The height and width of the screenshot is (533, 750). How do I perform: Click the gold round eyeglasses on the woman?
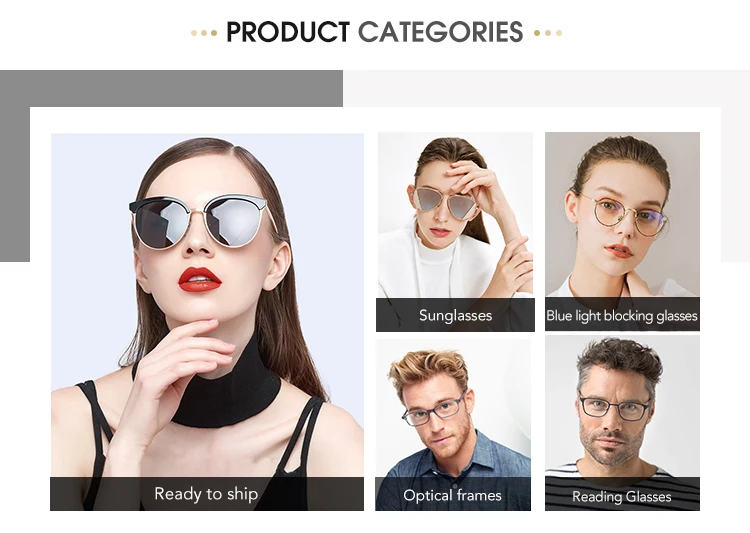tap(627, 217)
